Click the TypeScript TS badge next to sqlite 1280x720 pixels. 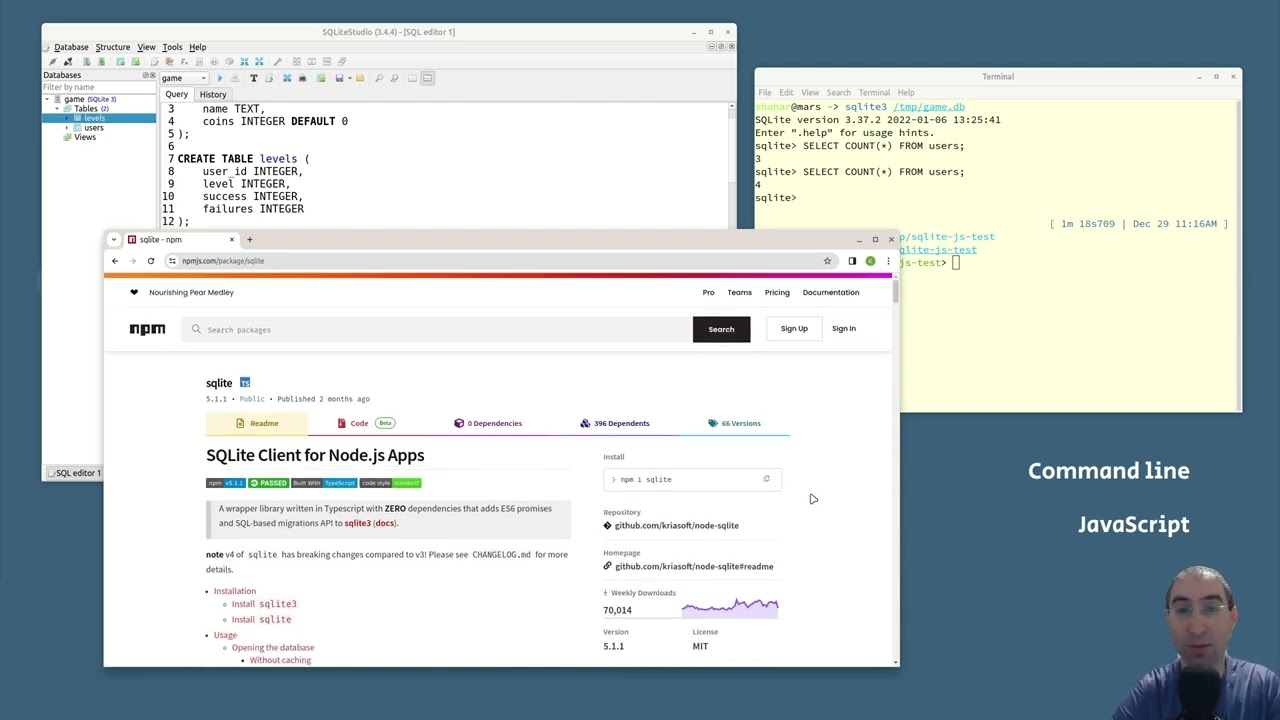point(245,383)
